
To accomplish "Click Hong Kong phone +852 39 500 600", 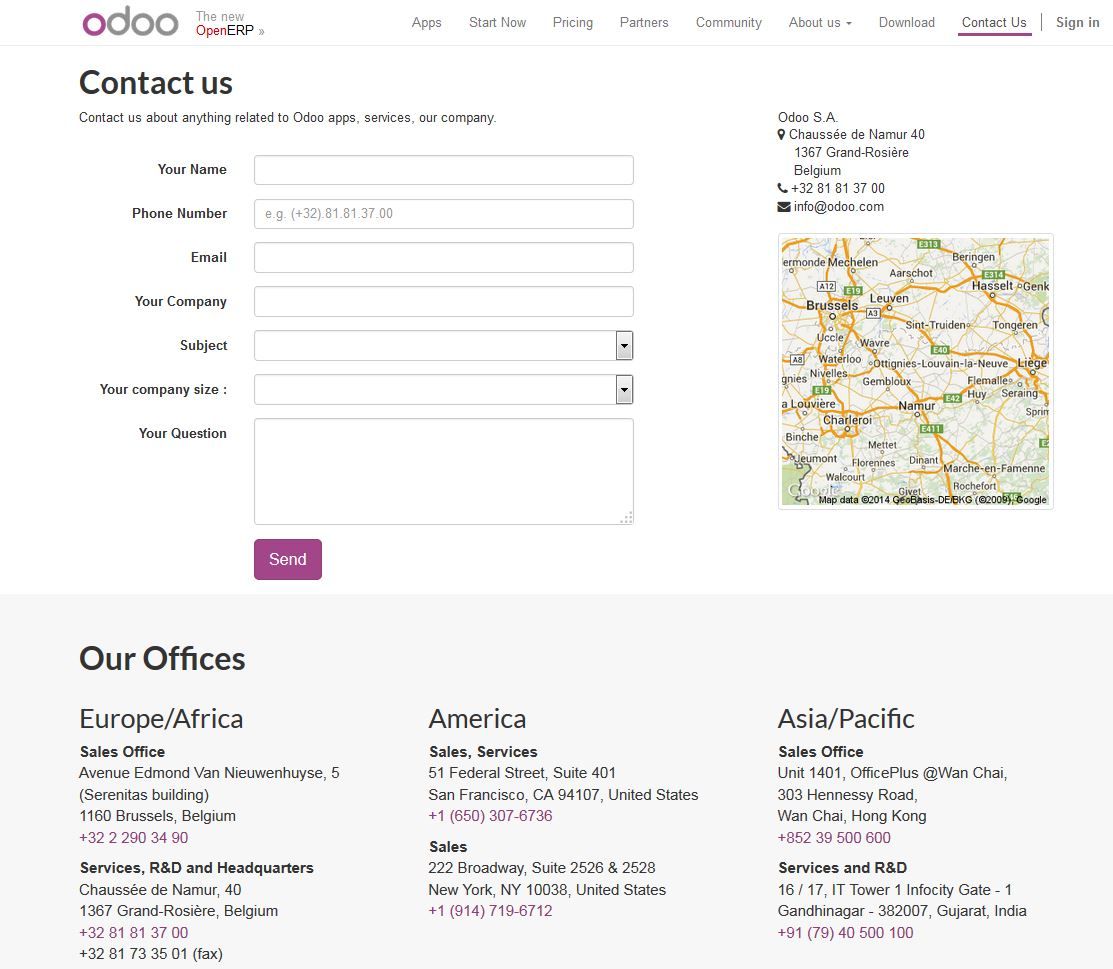I will pyautogui.click(x=834, y=838).
